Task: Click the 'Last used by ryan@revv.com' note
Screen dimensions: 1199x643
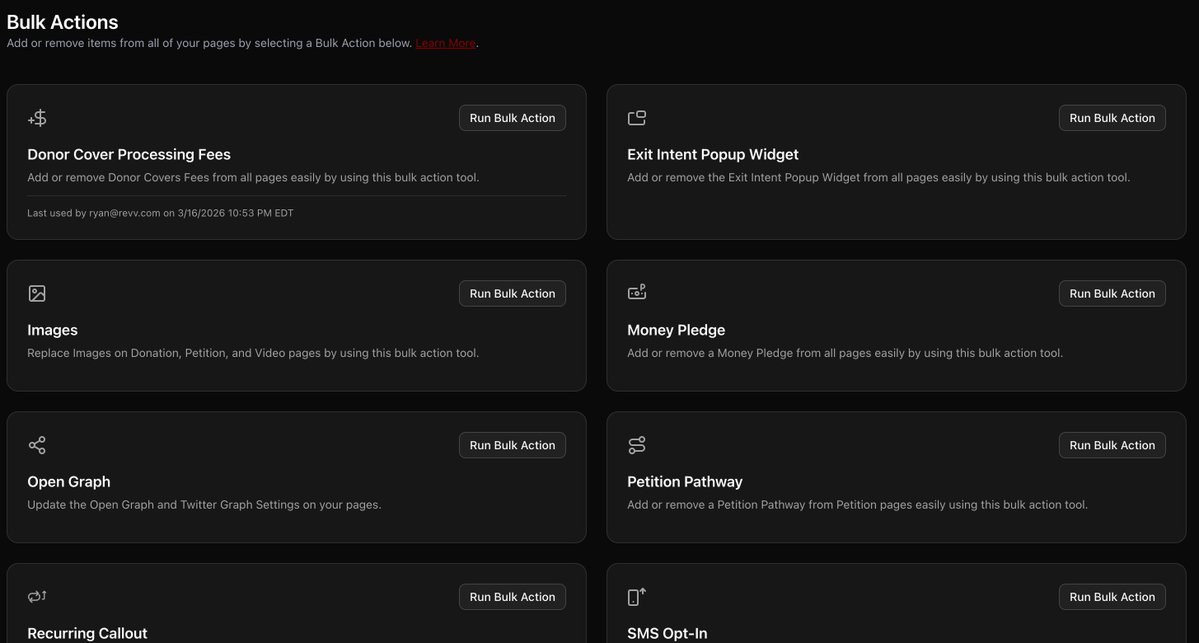Action: [x=161, y=213]
